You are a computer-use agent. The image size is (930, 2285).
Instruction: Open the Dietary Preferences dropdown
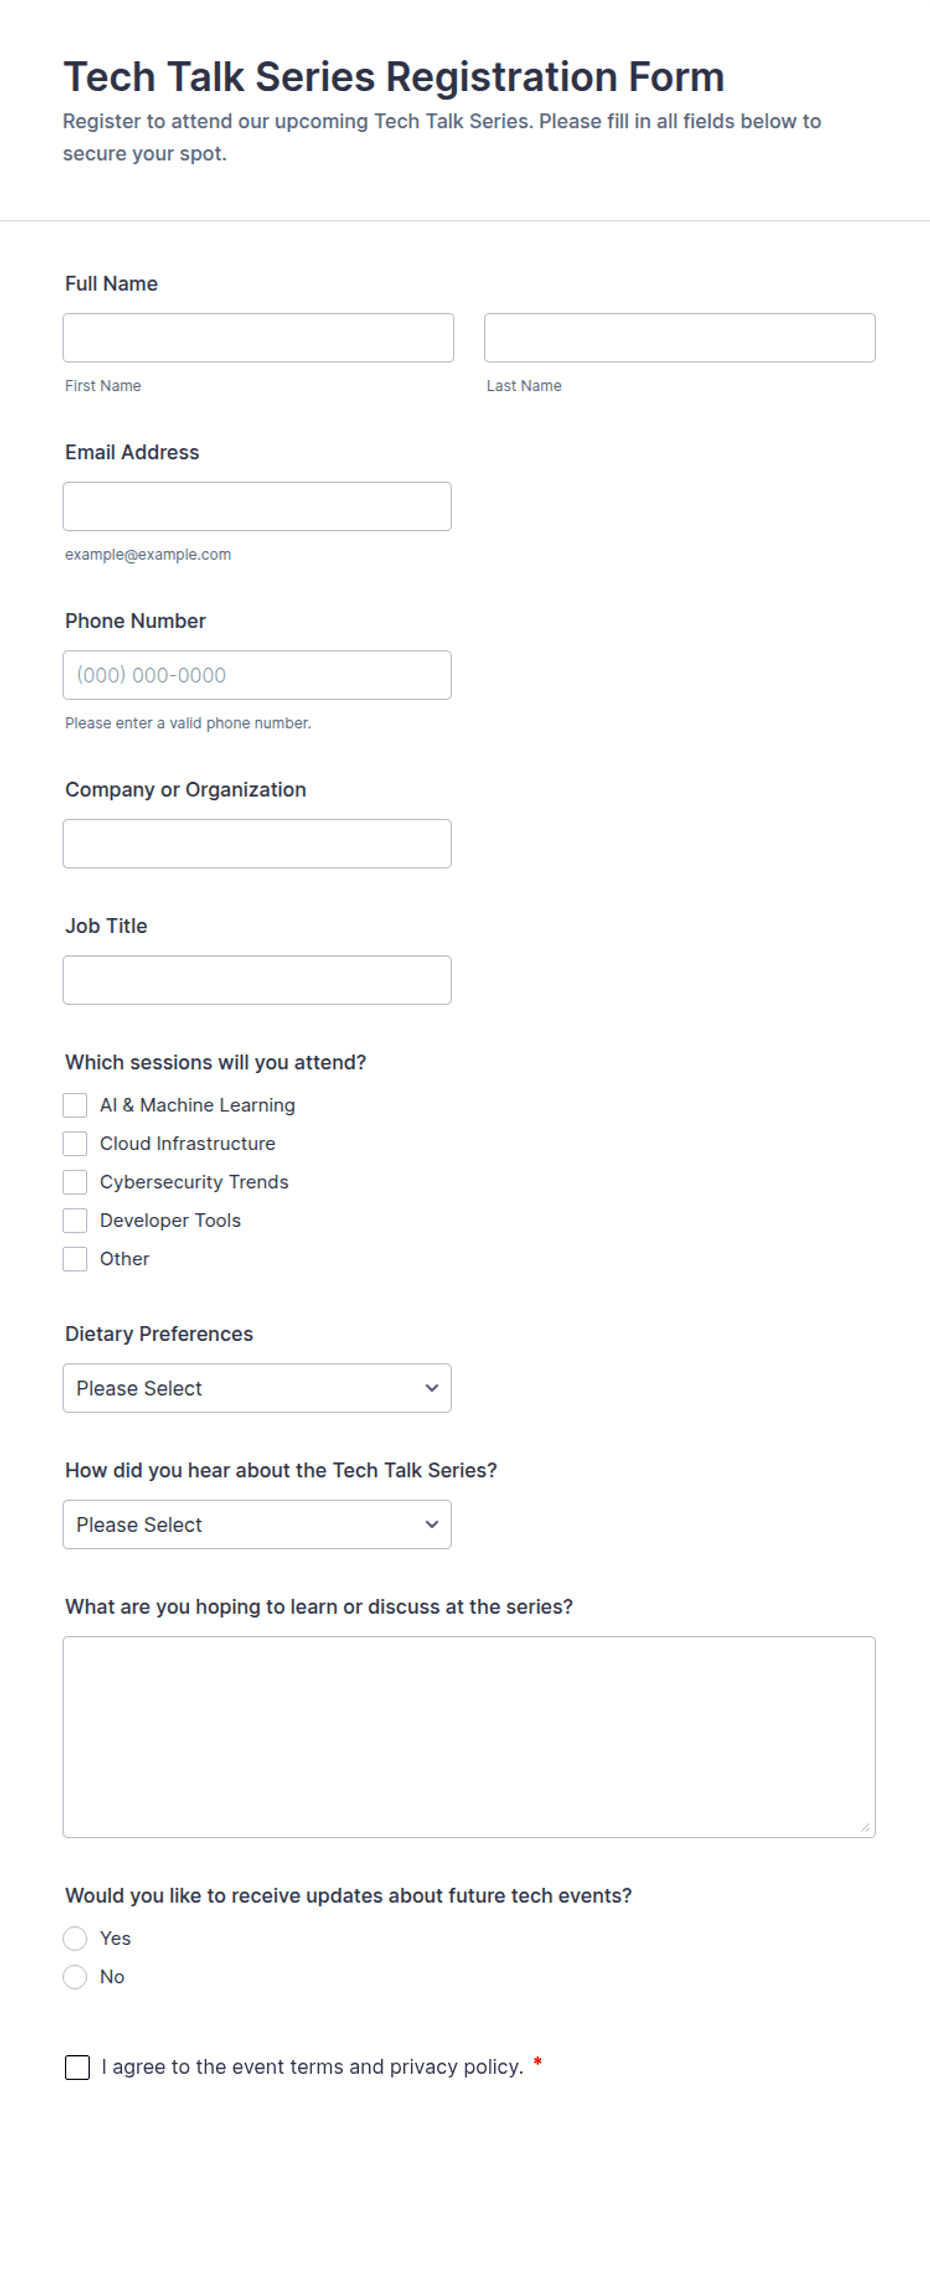click(257, 1388)
